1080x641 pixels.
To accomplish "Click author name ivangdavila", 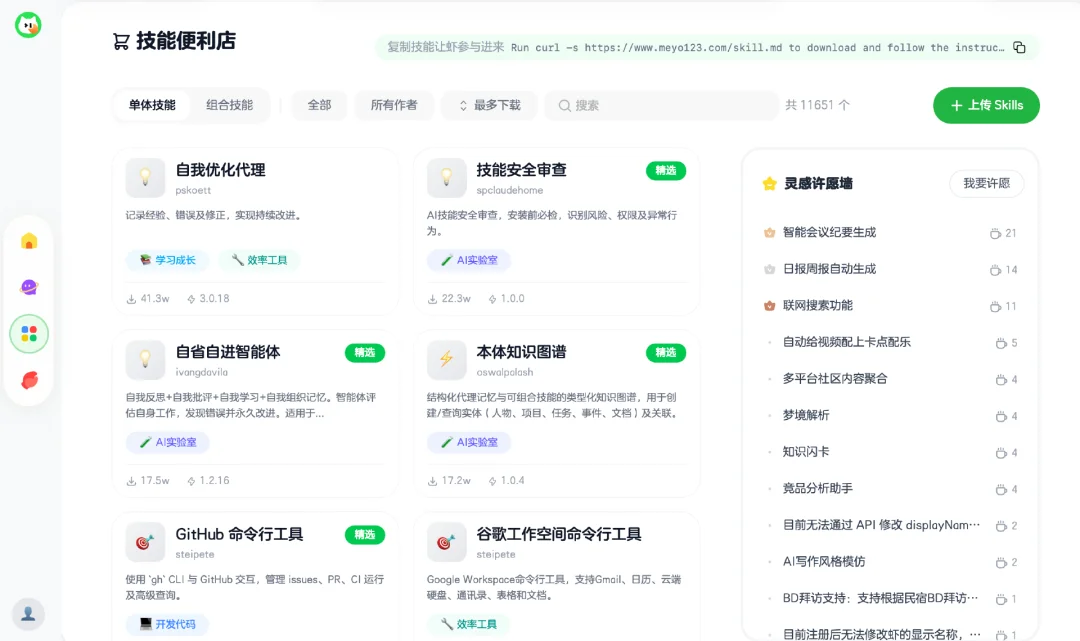I will [x=201, y=372].
